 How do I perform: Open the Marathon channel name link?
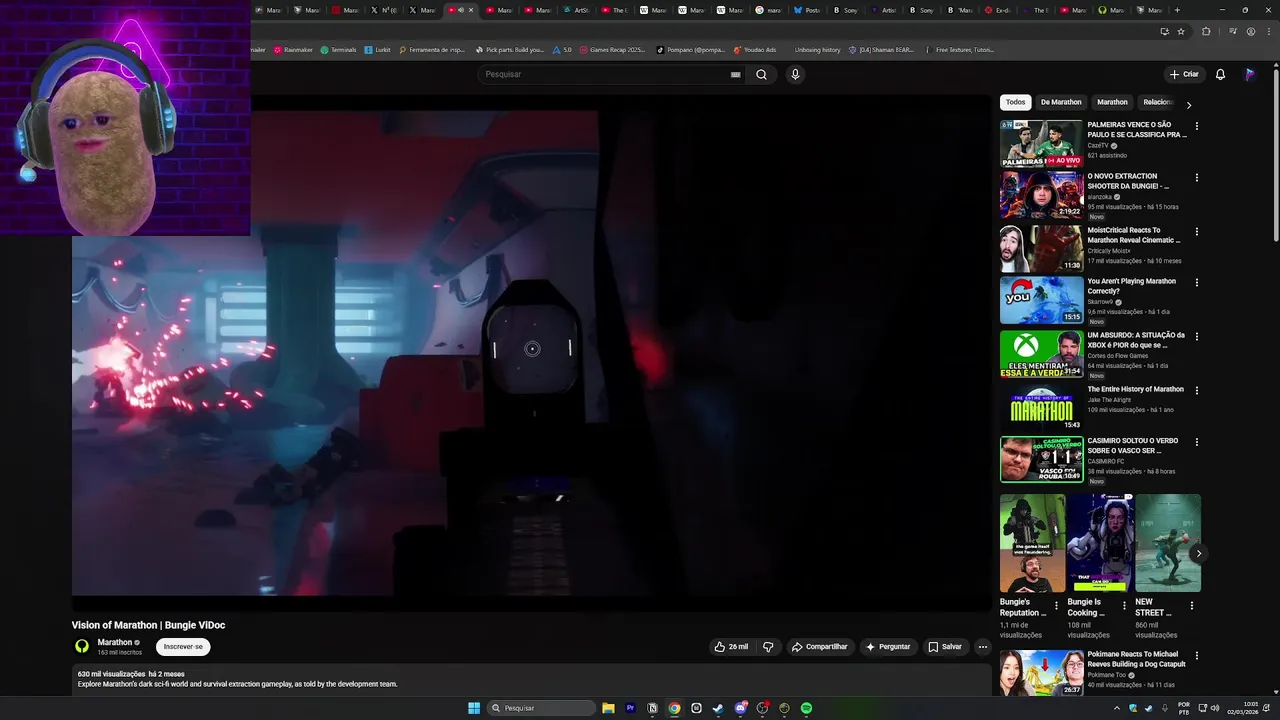[x=115, y=642]
